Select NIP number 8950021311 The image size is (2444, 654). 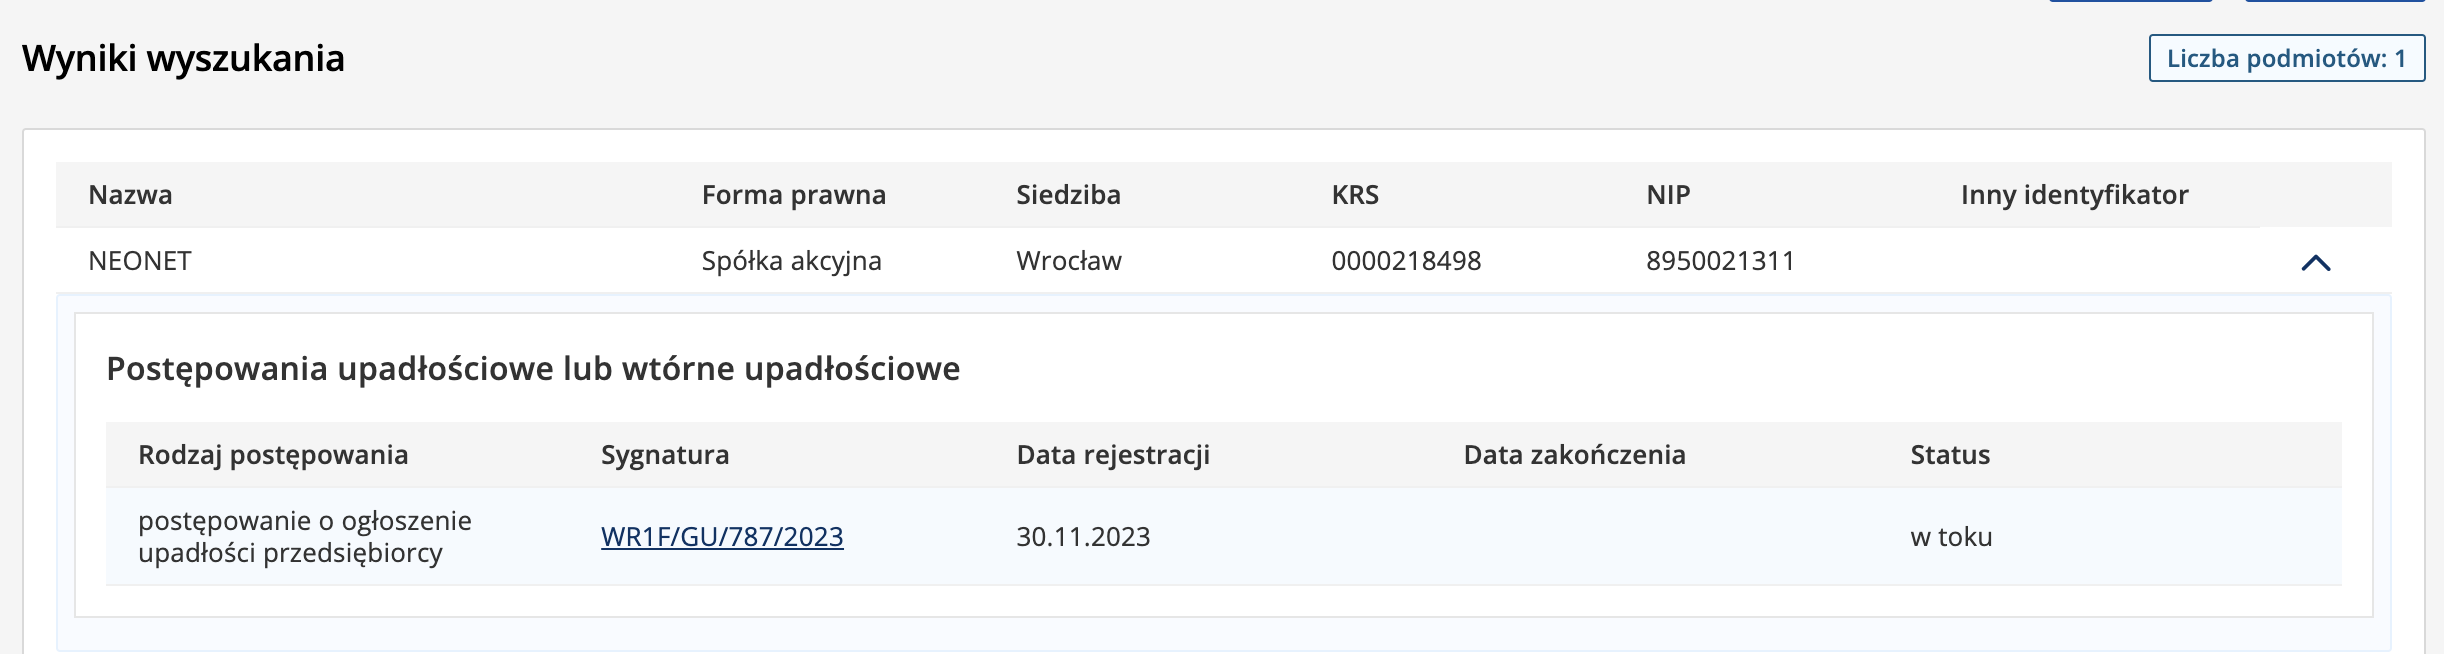tap(1720, 261)
